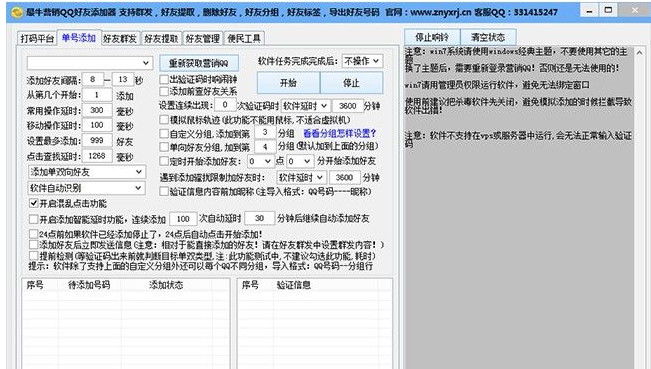Screen dimensions: 651x369
Task: Click the 从第几个开始 input field
Action: pyautogui.click(x=97, y=95)
